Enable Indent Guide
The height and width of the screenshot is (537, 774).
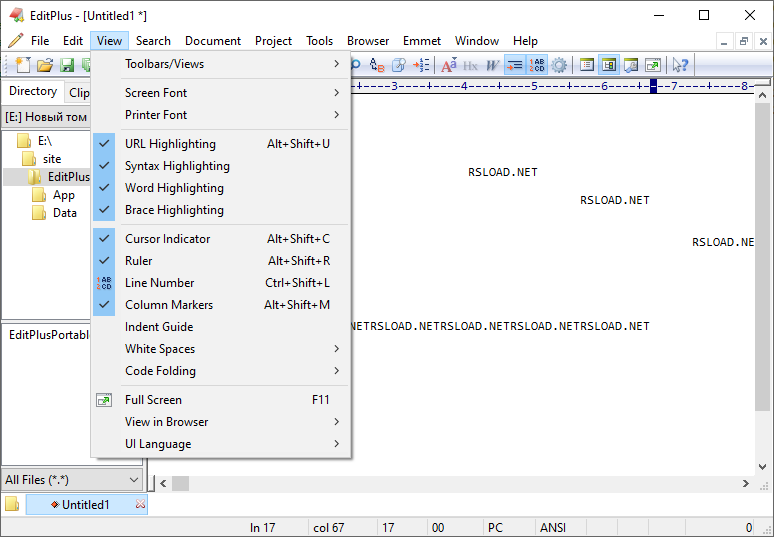[221, 326]
